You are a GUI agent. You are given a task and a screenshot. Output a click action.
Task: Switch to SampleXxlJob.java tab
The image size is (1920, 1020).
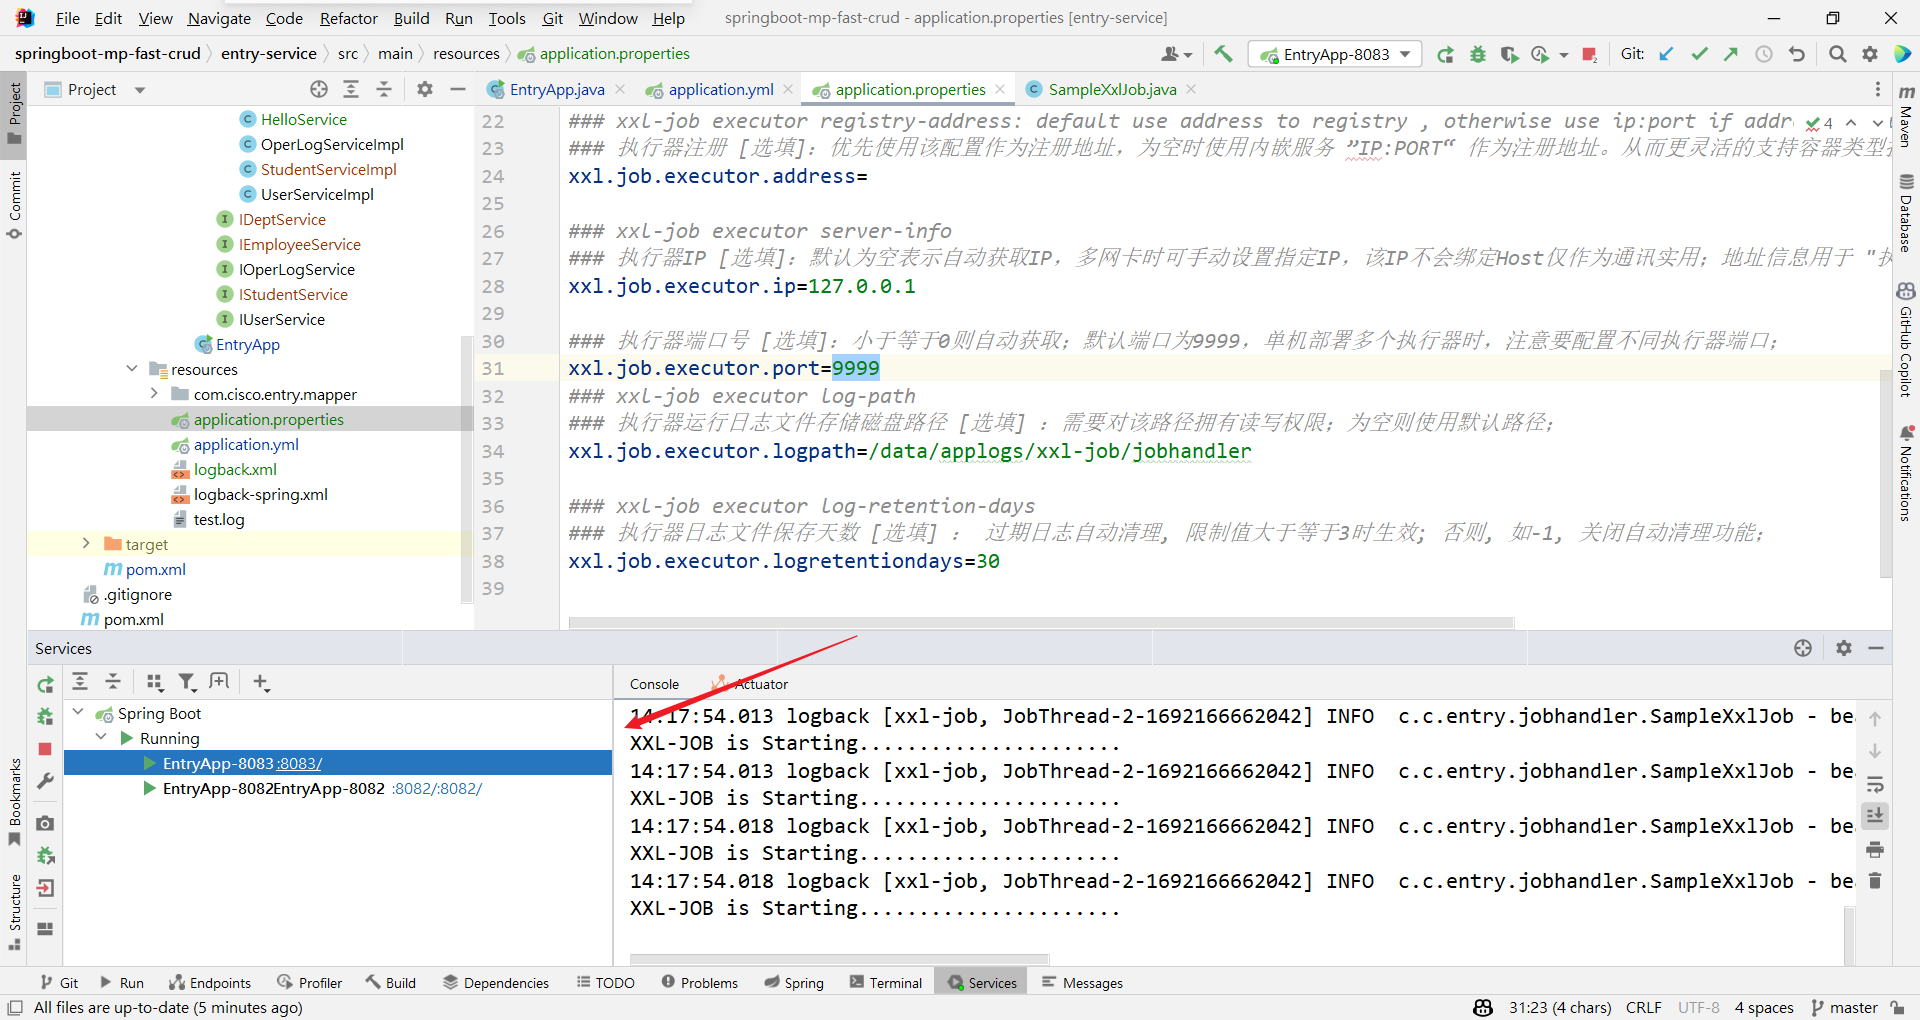tap(1111, 89)
